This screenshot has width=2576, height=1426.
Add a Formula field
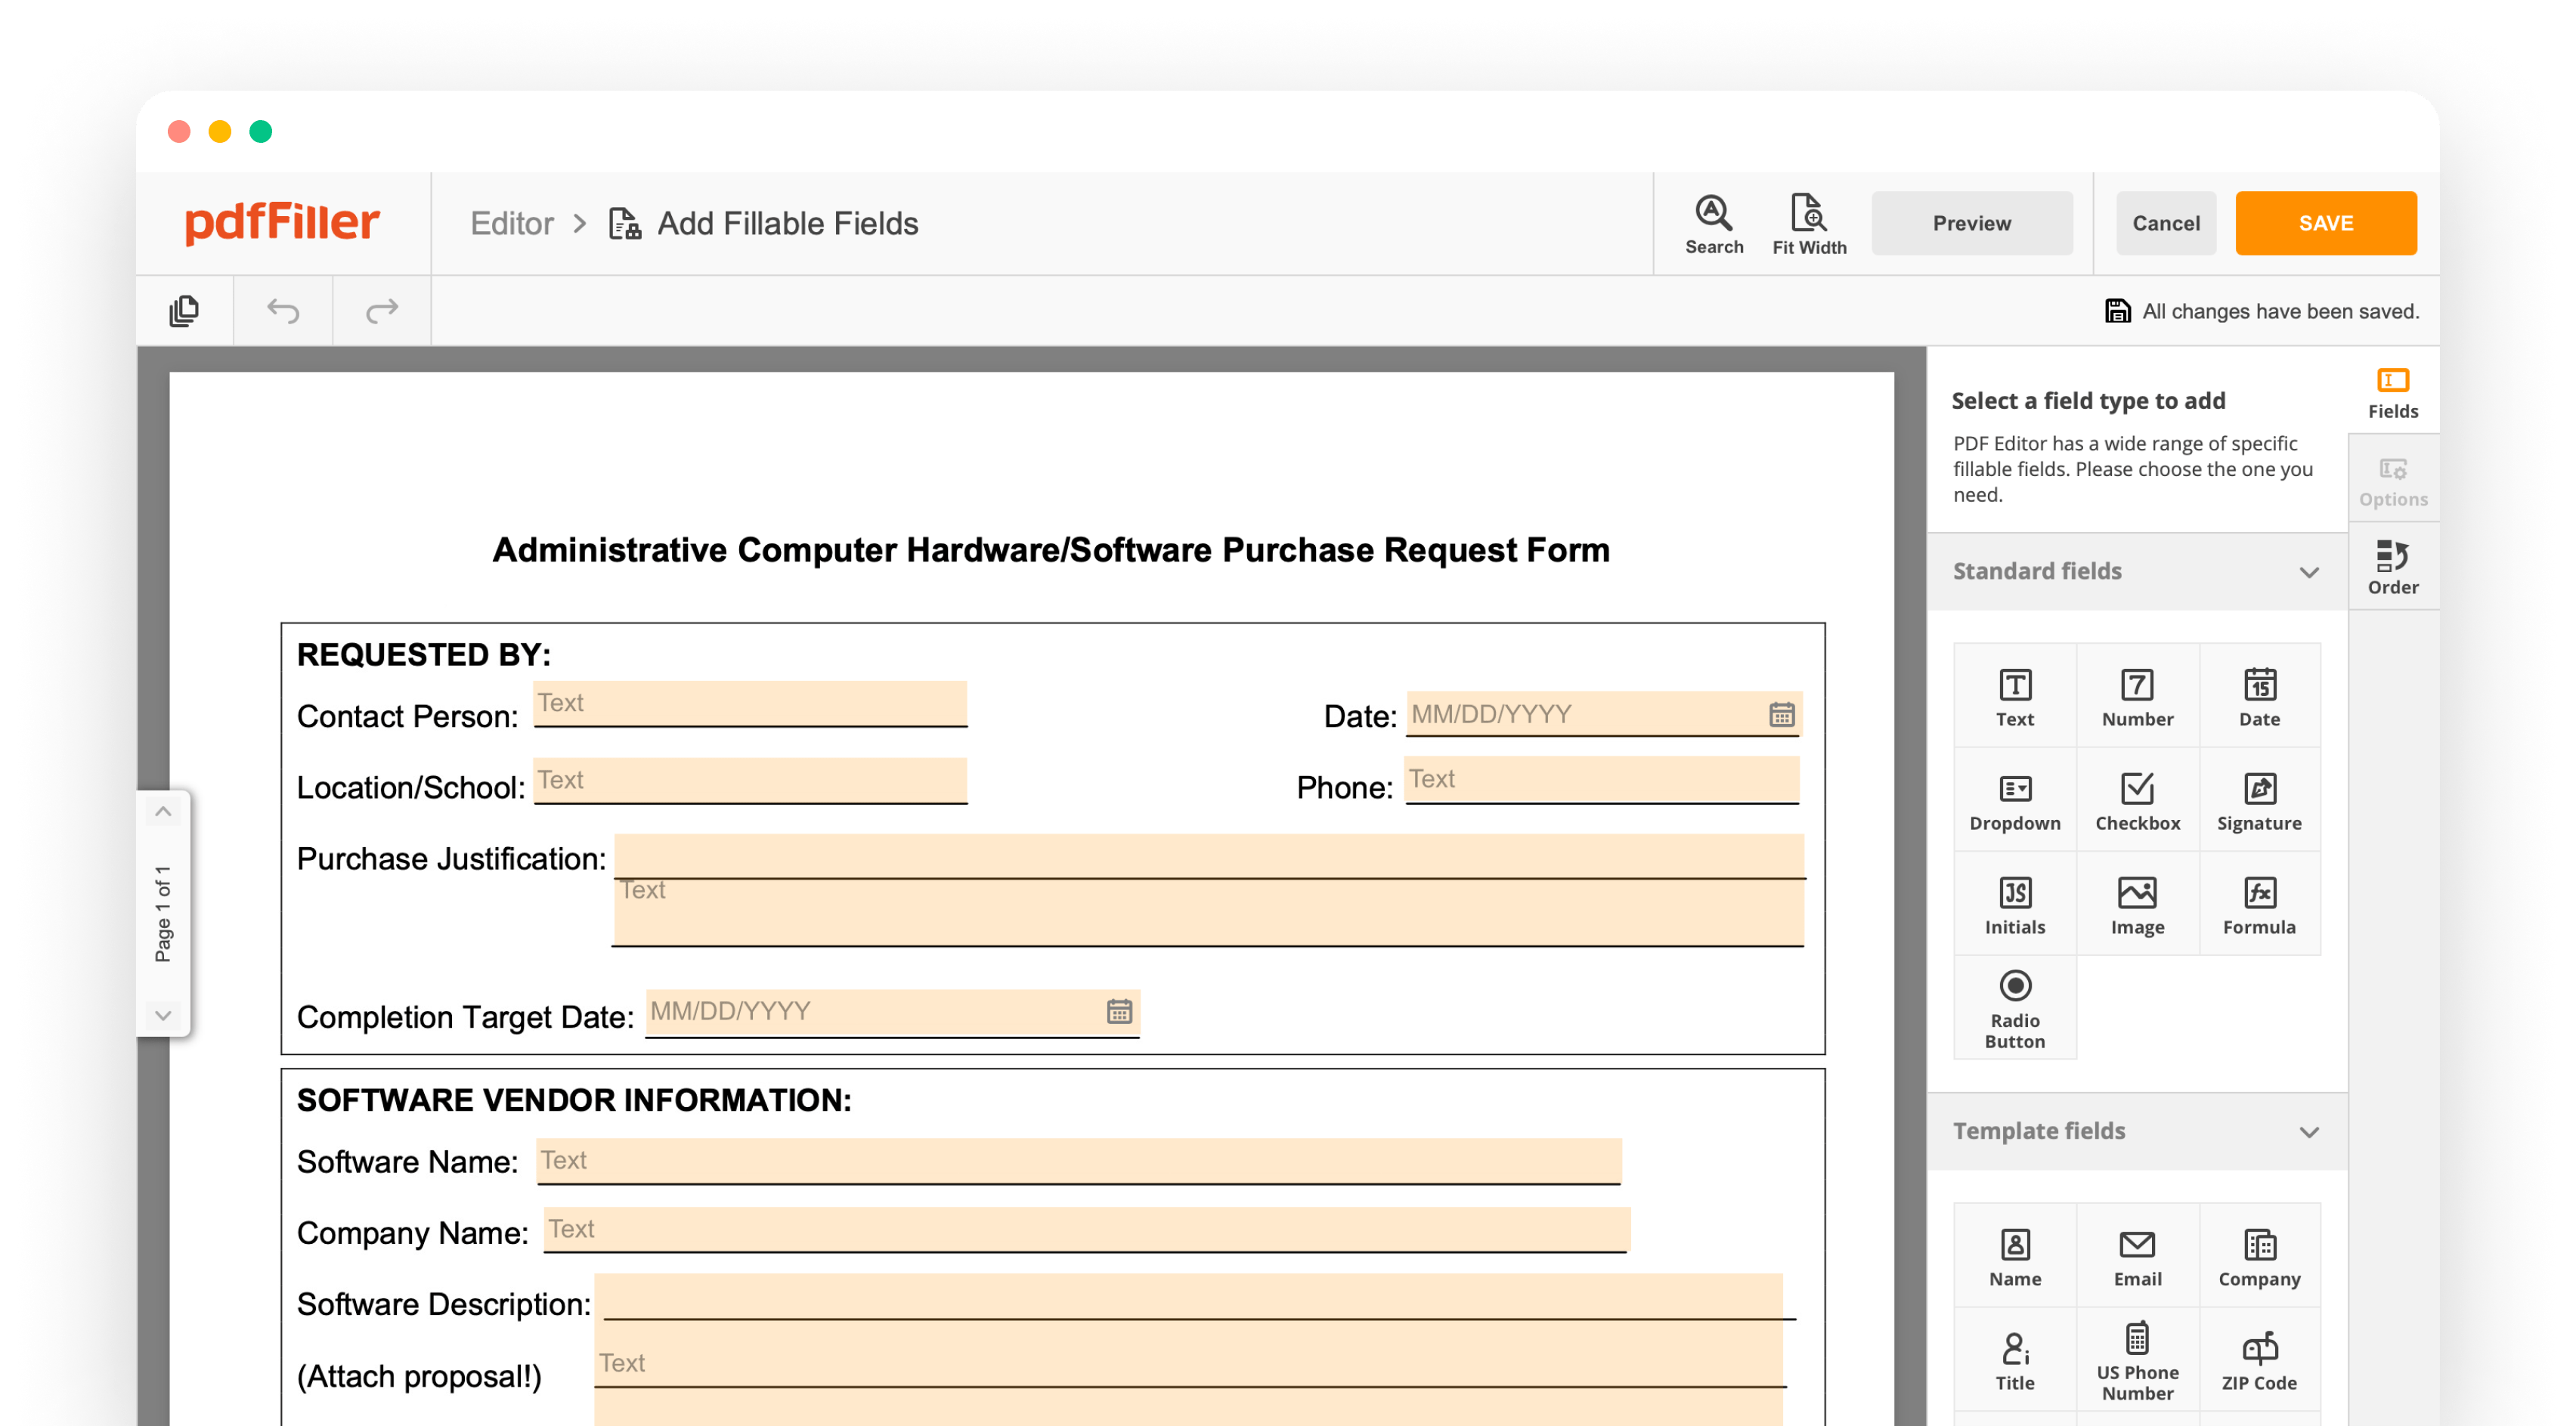click(2259, 903)
